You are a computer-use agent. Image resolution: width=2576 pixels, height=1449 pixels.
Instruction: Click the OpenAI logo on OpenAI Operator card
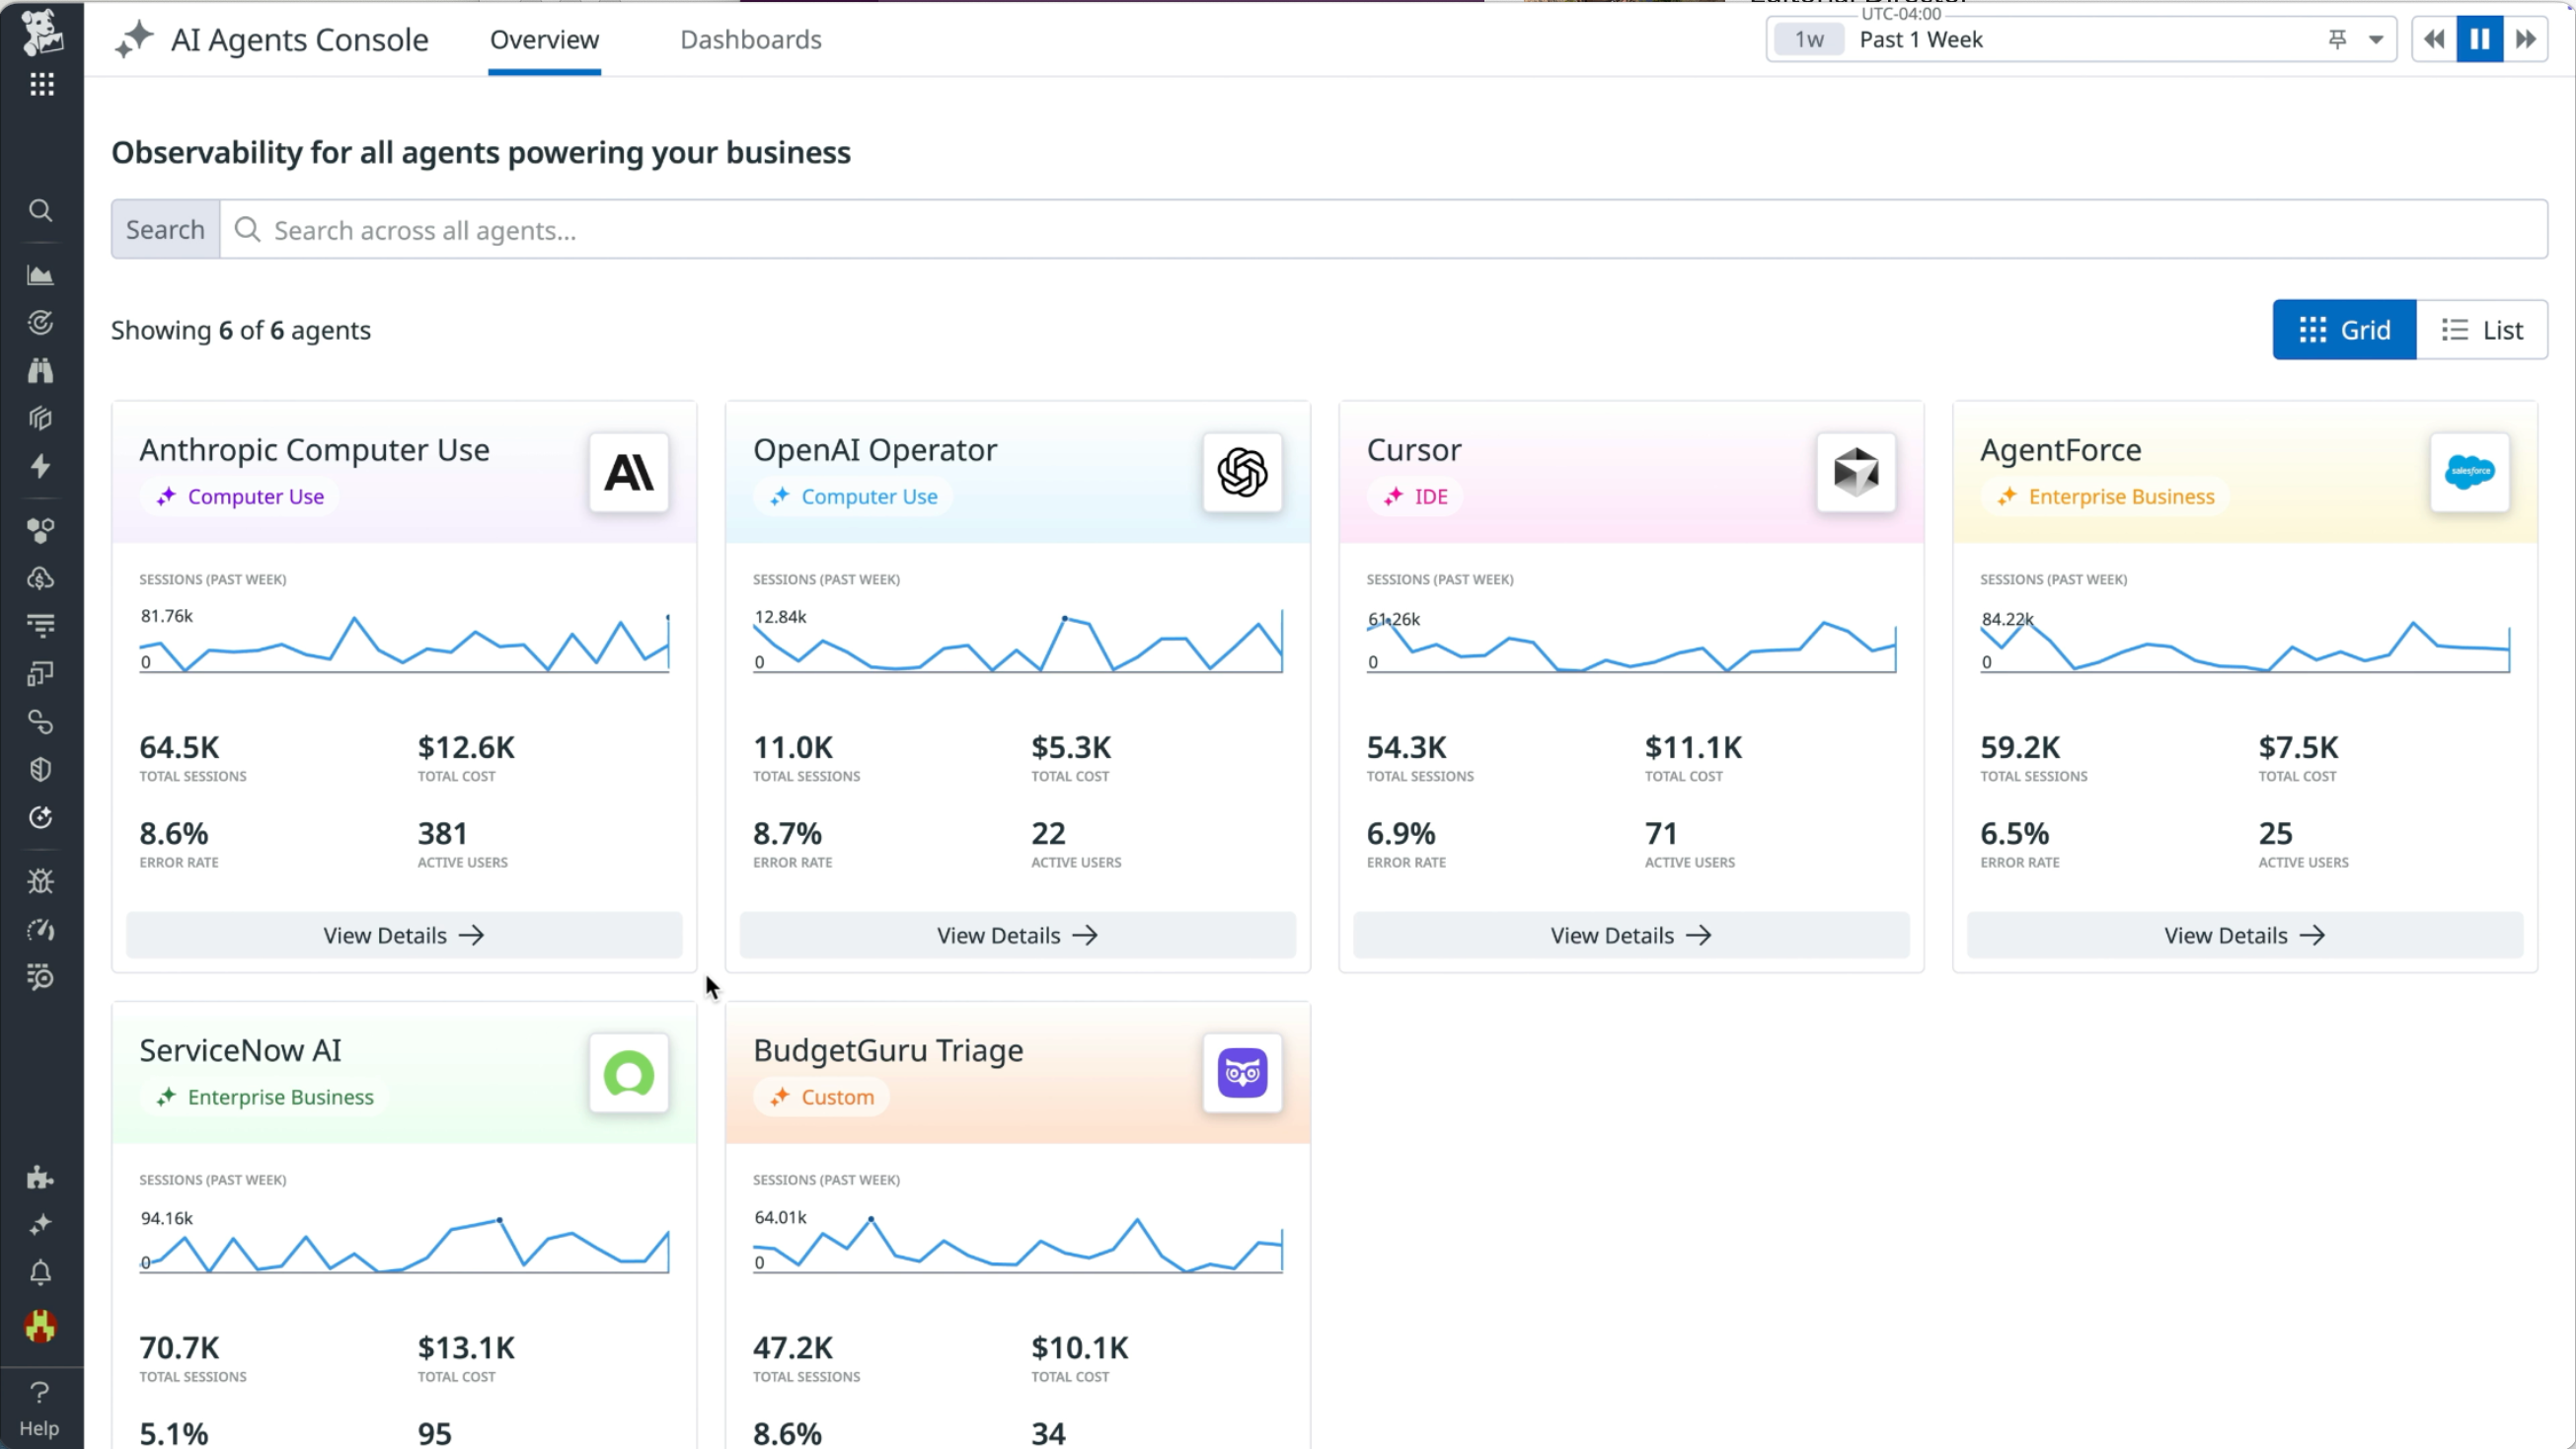(1241, 473)
